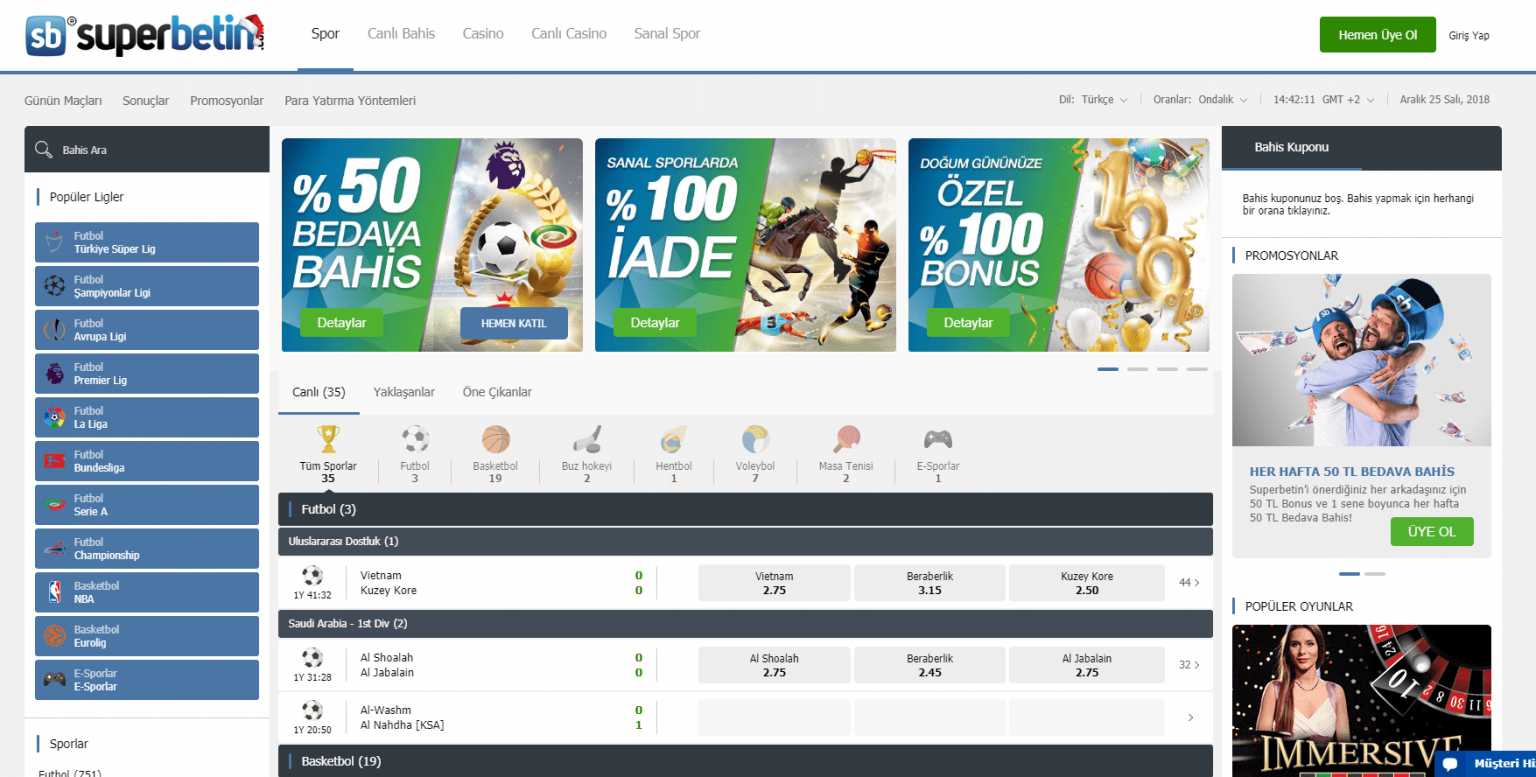
Task: Open the Canlı Casino menu item
Action: [568, 34]
